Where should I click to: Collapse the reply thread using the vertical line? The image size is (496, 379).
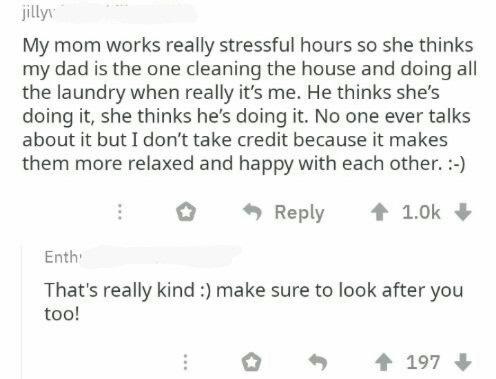pos(22,312)
